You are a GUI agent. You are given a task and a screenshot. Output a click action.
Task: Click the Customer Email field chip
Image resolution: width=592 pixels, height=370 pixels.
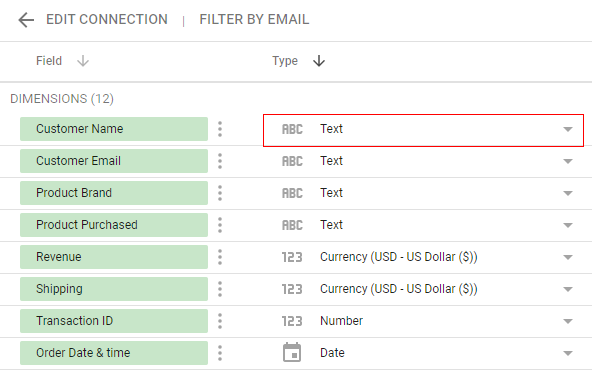tap(114, 161)
